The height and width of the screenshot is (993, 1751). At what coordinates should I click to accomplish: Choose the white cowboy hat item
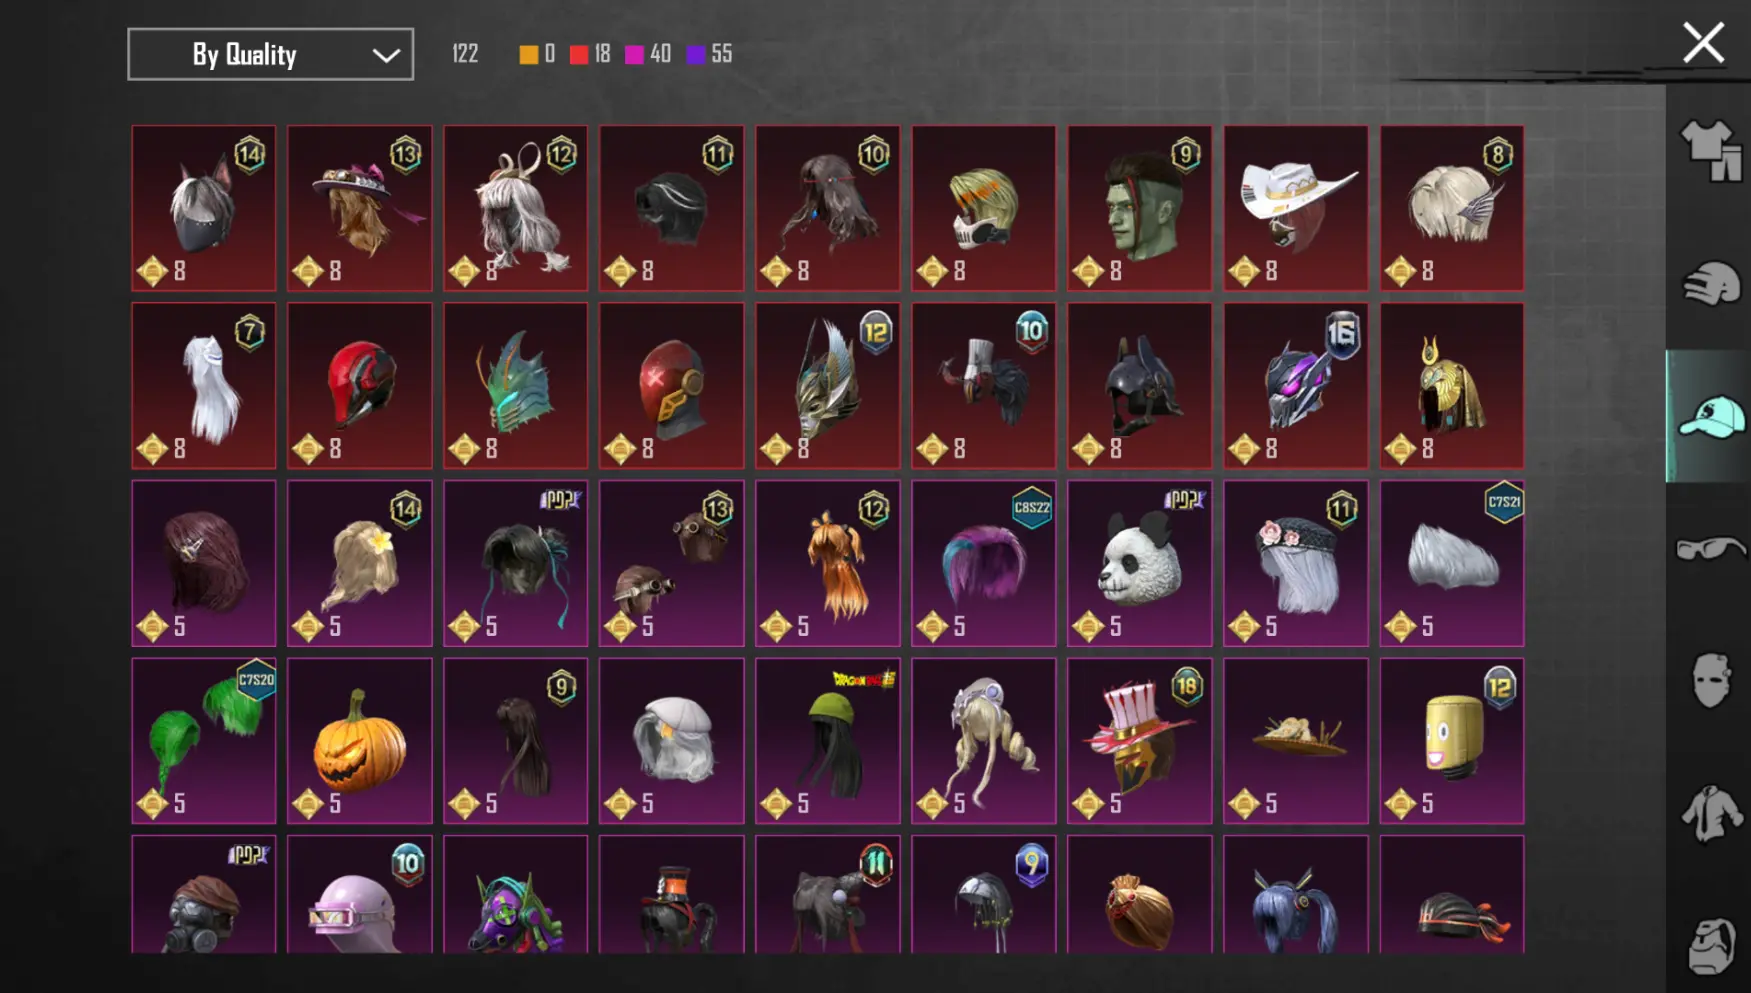point(1296,208)
